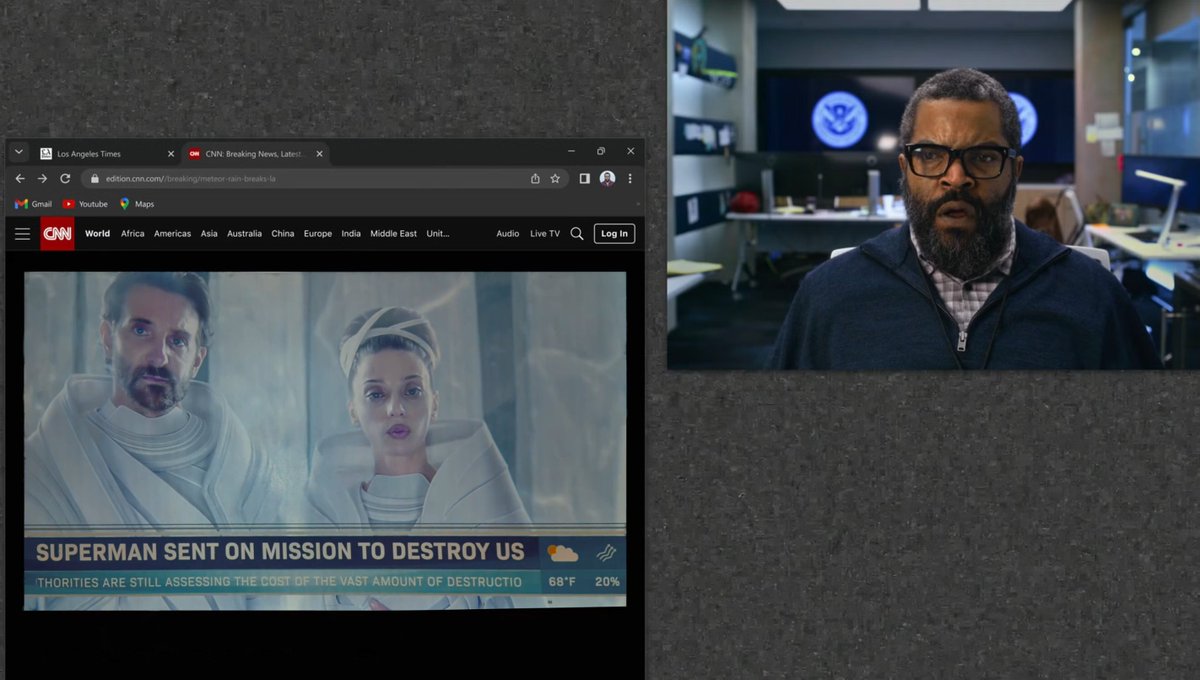Go back with the browser back arrow

coord(20,178)
